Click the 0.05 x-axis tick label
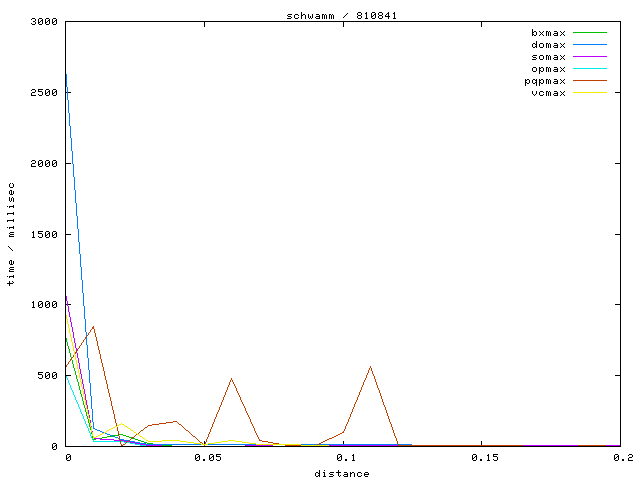The image size is (640, 480). [207, 457]
